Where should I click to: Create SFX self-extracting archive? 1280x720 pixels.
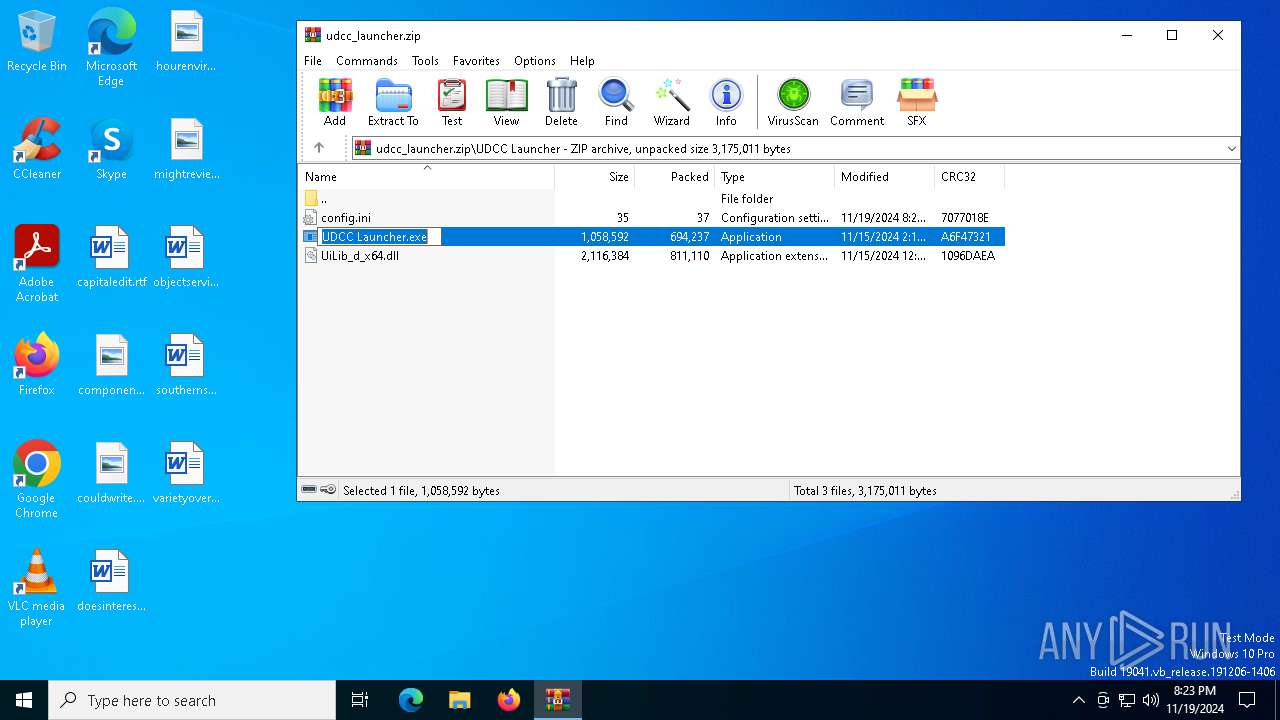(916, 103)
